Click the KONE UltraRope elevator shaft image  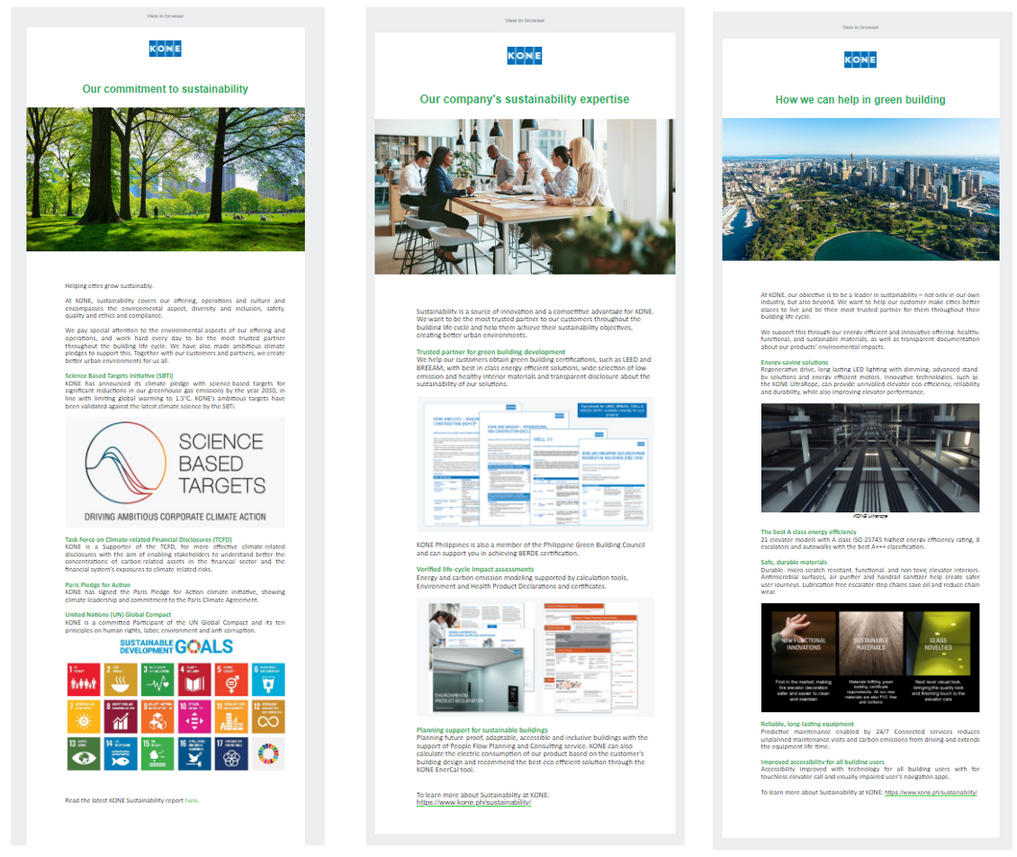[x=870, y=458]
